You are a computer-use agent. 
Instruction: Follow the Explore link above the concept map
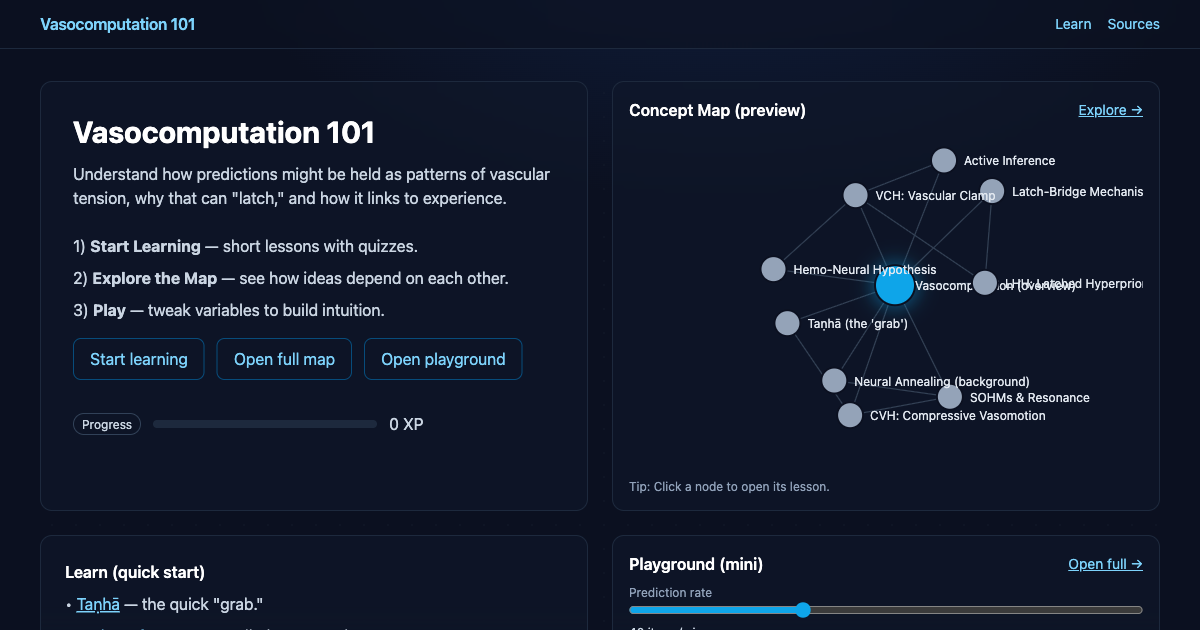coord(1110,110)
